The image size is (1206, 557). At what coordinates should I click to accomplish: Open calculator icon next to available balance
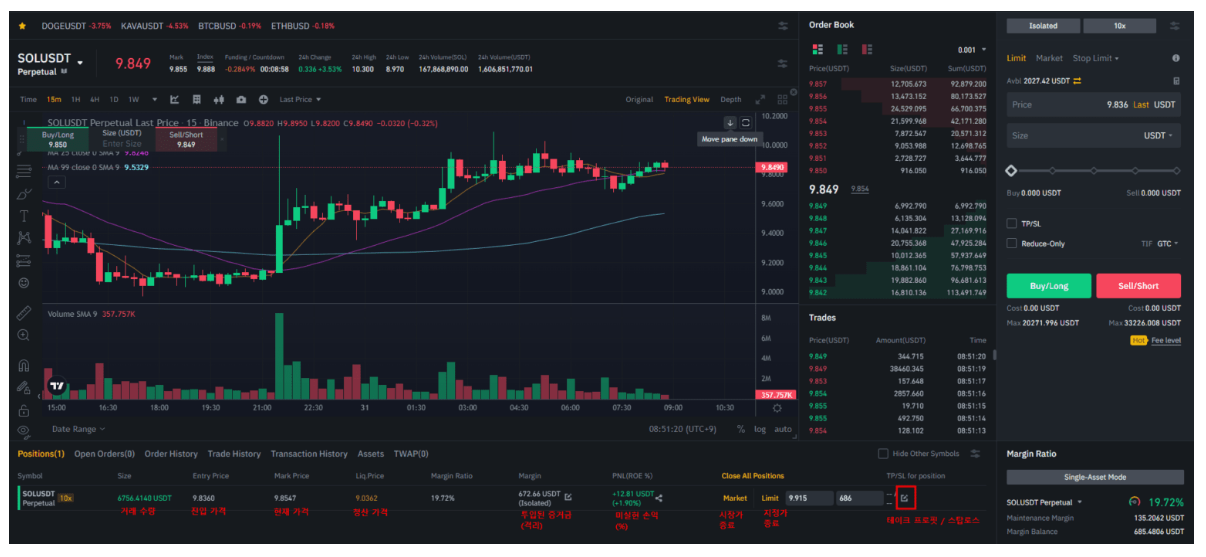pyautogui.click(x=1176, y=81)
